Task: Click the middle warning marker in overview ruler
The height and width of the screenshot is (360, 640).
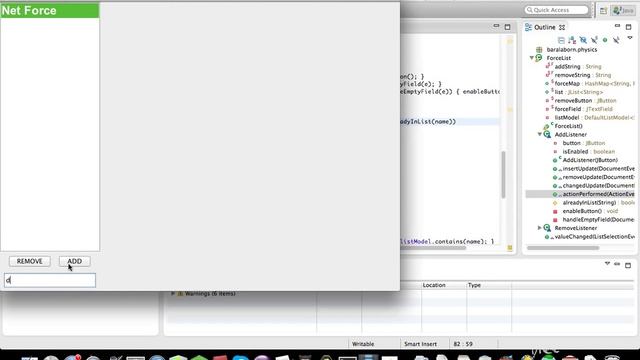Action: 510,109
